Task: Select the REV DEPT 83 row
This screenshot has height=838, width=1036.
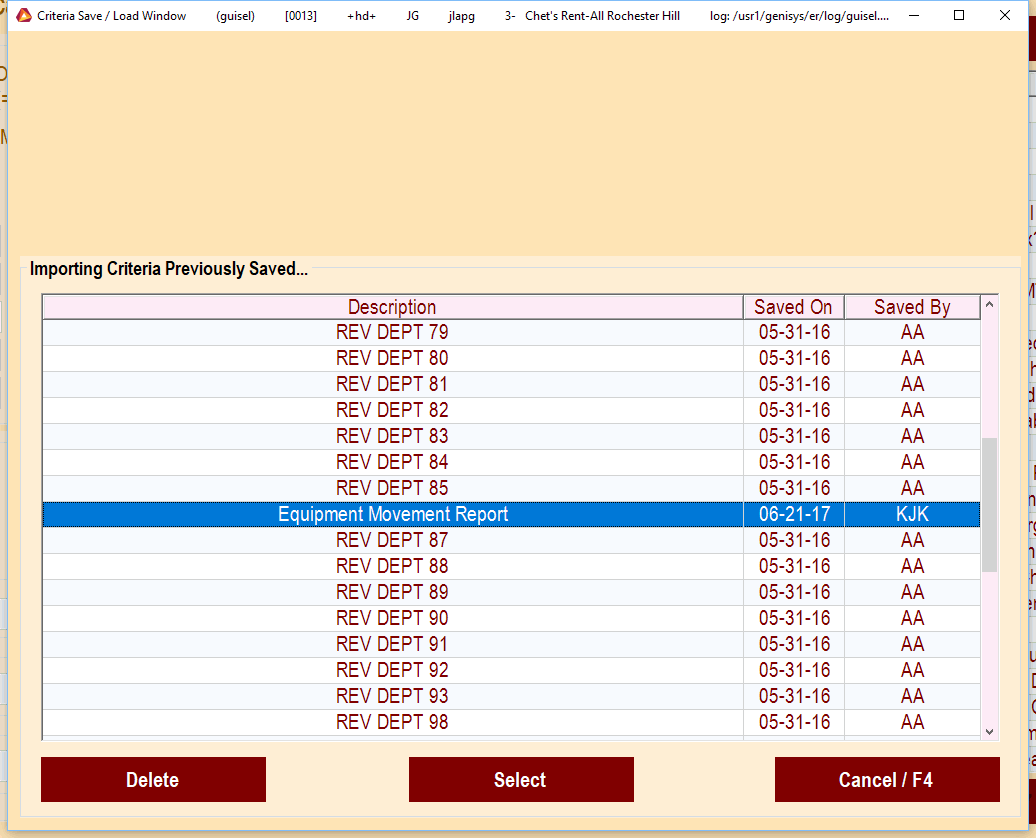Action: click(x=511, y=436)
